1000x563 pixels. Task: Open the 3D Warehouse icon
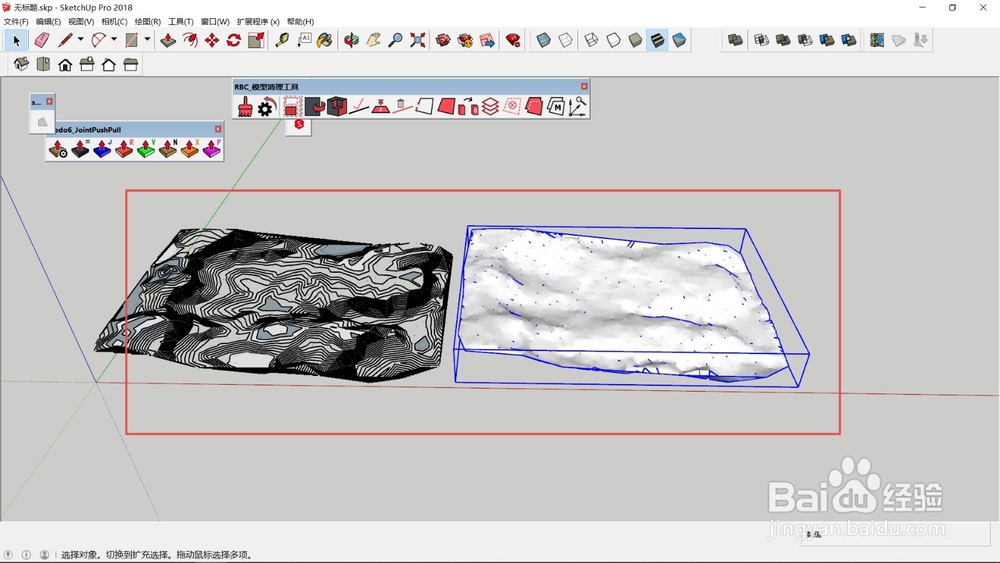[x=443, y=41]
